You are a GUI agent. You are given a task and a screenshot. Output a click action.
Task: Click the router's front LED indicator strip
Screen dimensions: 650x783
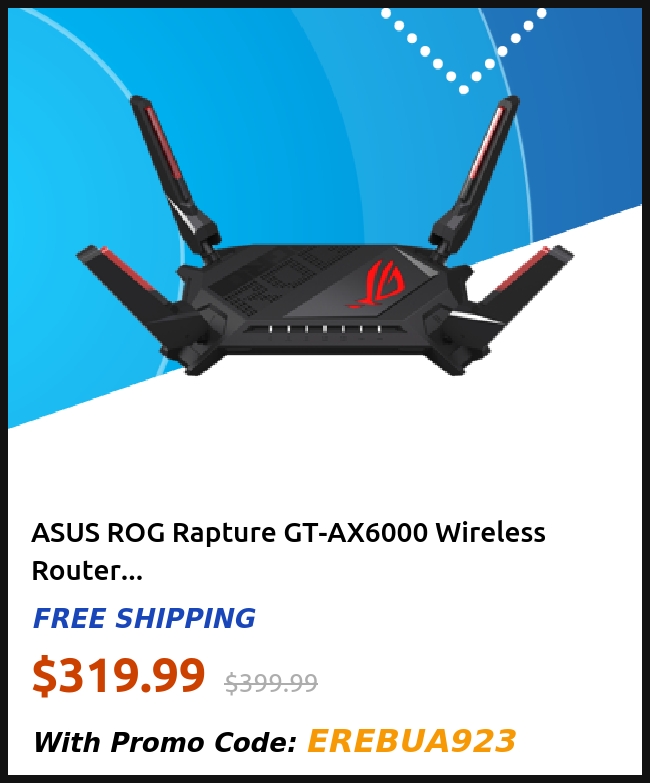point(324,330)
